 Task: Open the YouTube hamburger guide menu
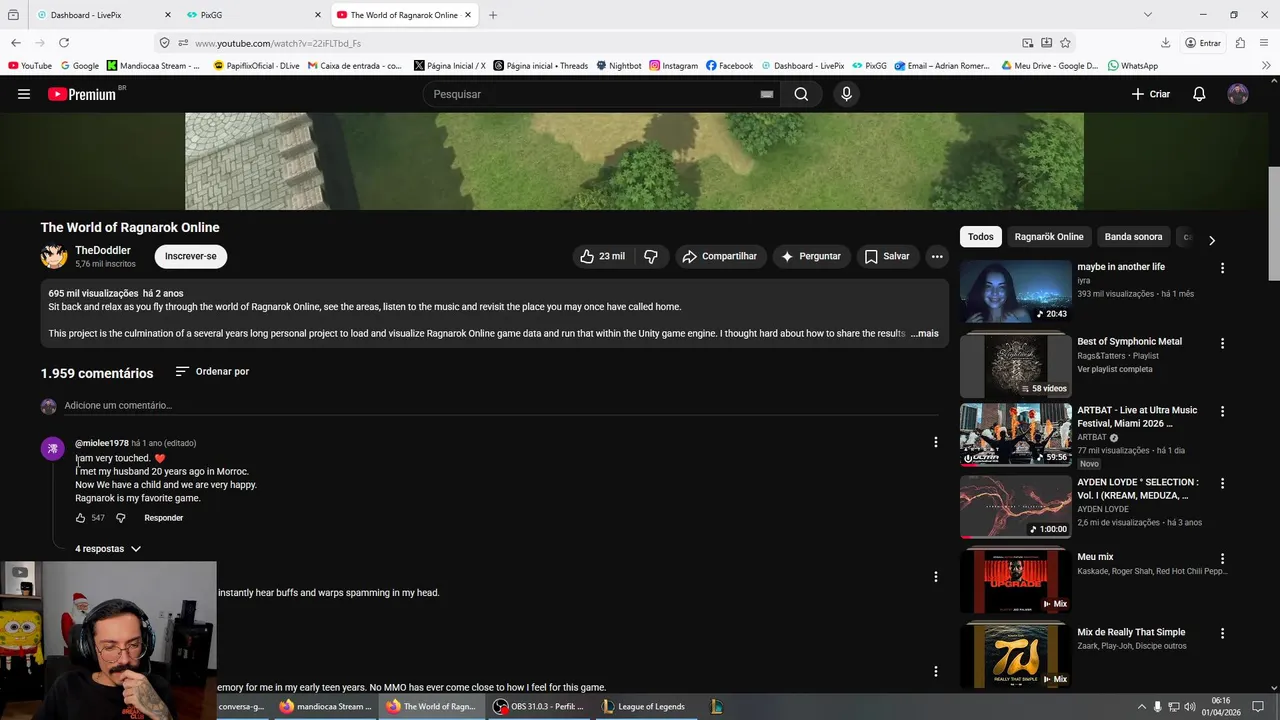[x=24, y=94]
